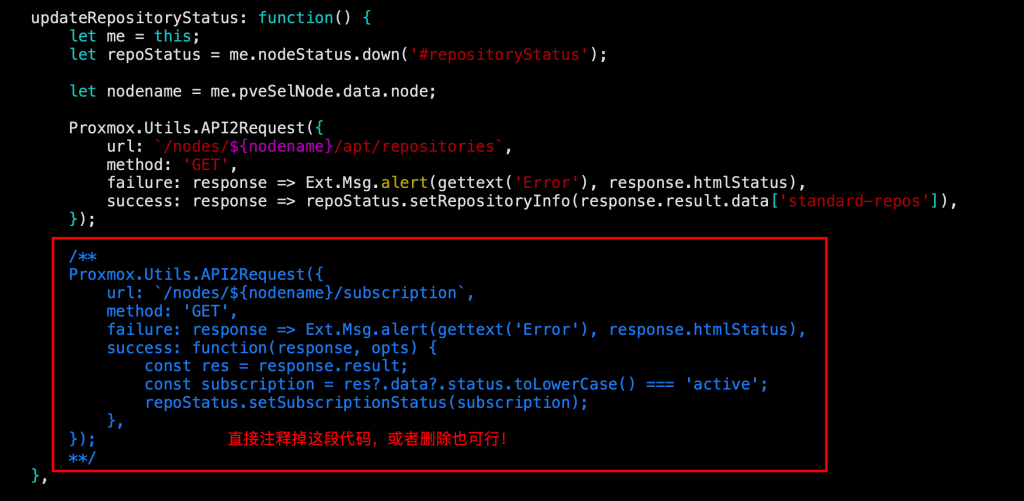Image resolution: width=1024 pixels, height=501 pixels.
Task: Click the setSubscriptionStatus call
Action: click(x=366, y=402)
